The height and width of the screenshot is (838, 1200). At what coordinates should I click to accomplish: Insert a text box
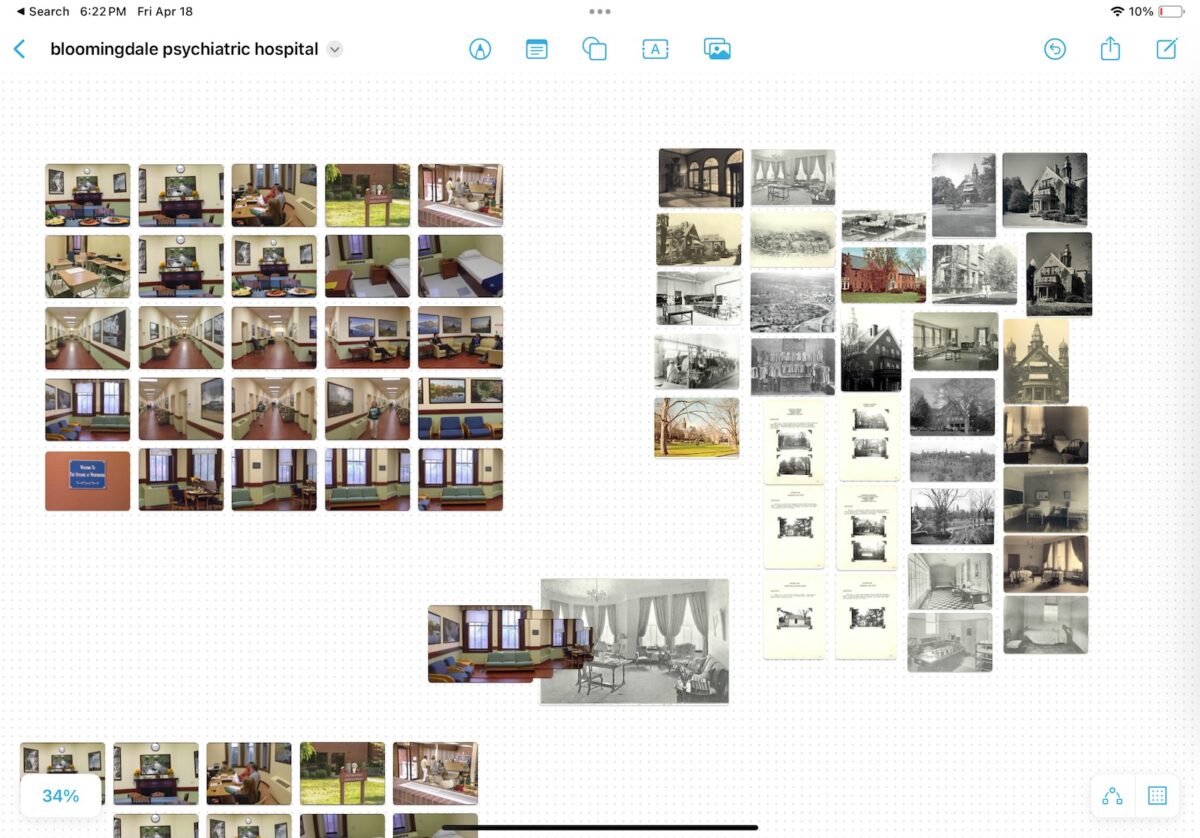click(655, 49)
